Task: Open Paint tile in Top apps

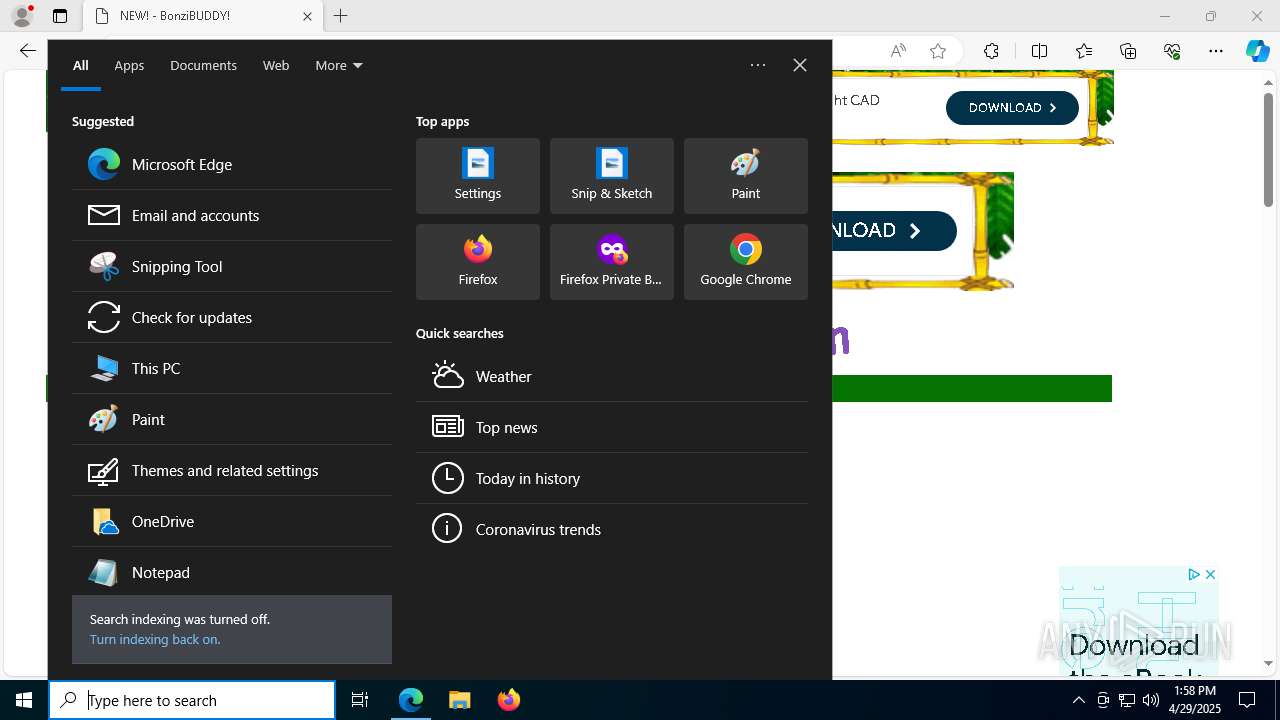Action: [746, 176]
